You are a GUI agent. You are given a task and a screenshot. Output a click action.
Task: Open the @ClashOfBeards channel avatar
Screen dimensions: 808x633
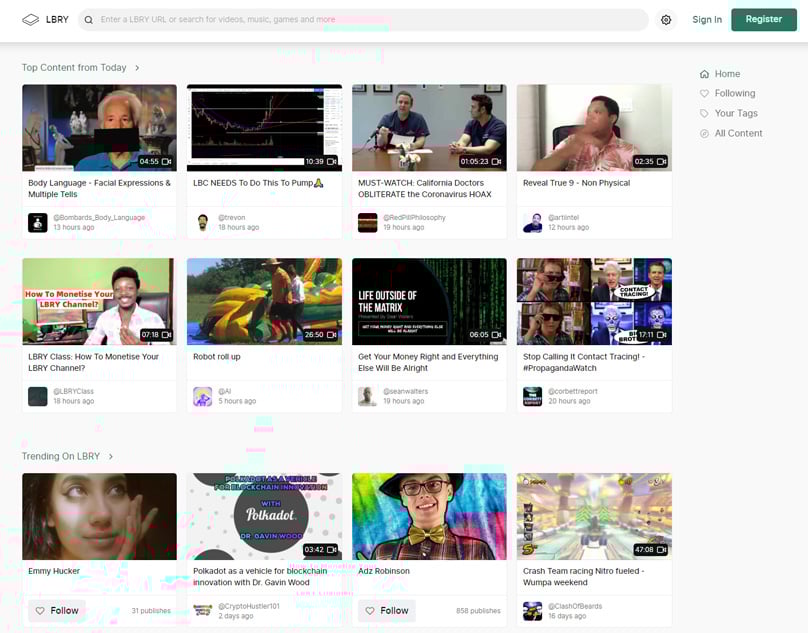(x=532, y=611)
